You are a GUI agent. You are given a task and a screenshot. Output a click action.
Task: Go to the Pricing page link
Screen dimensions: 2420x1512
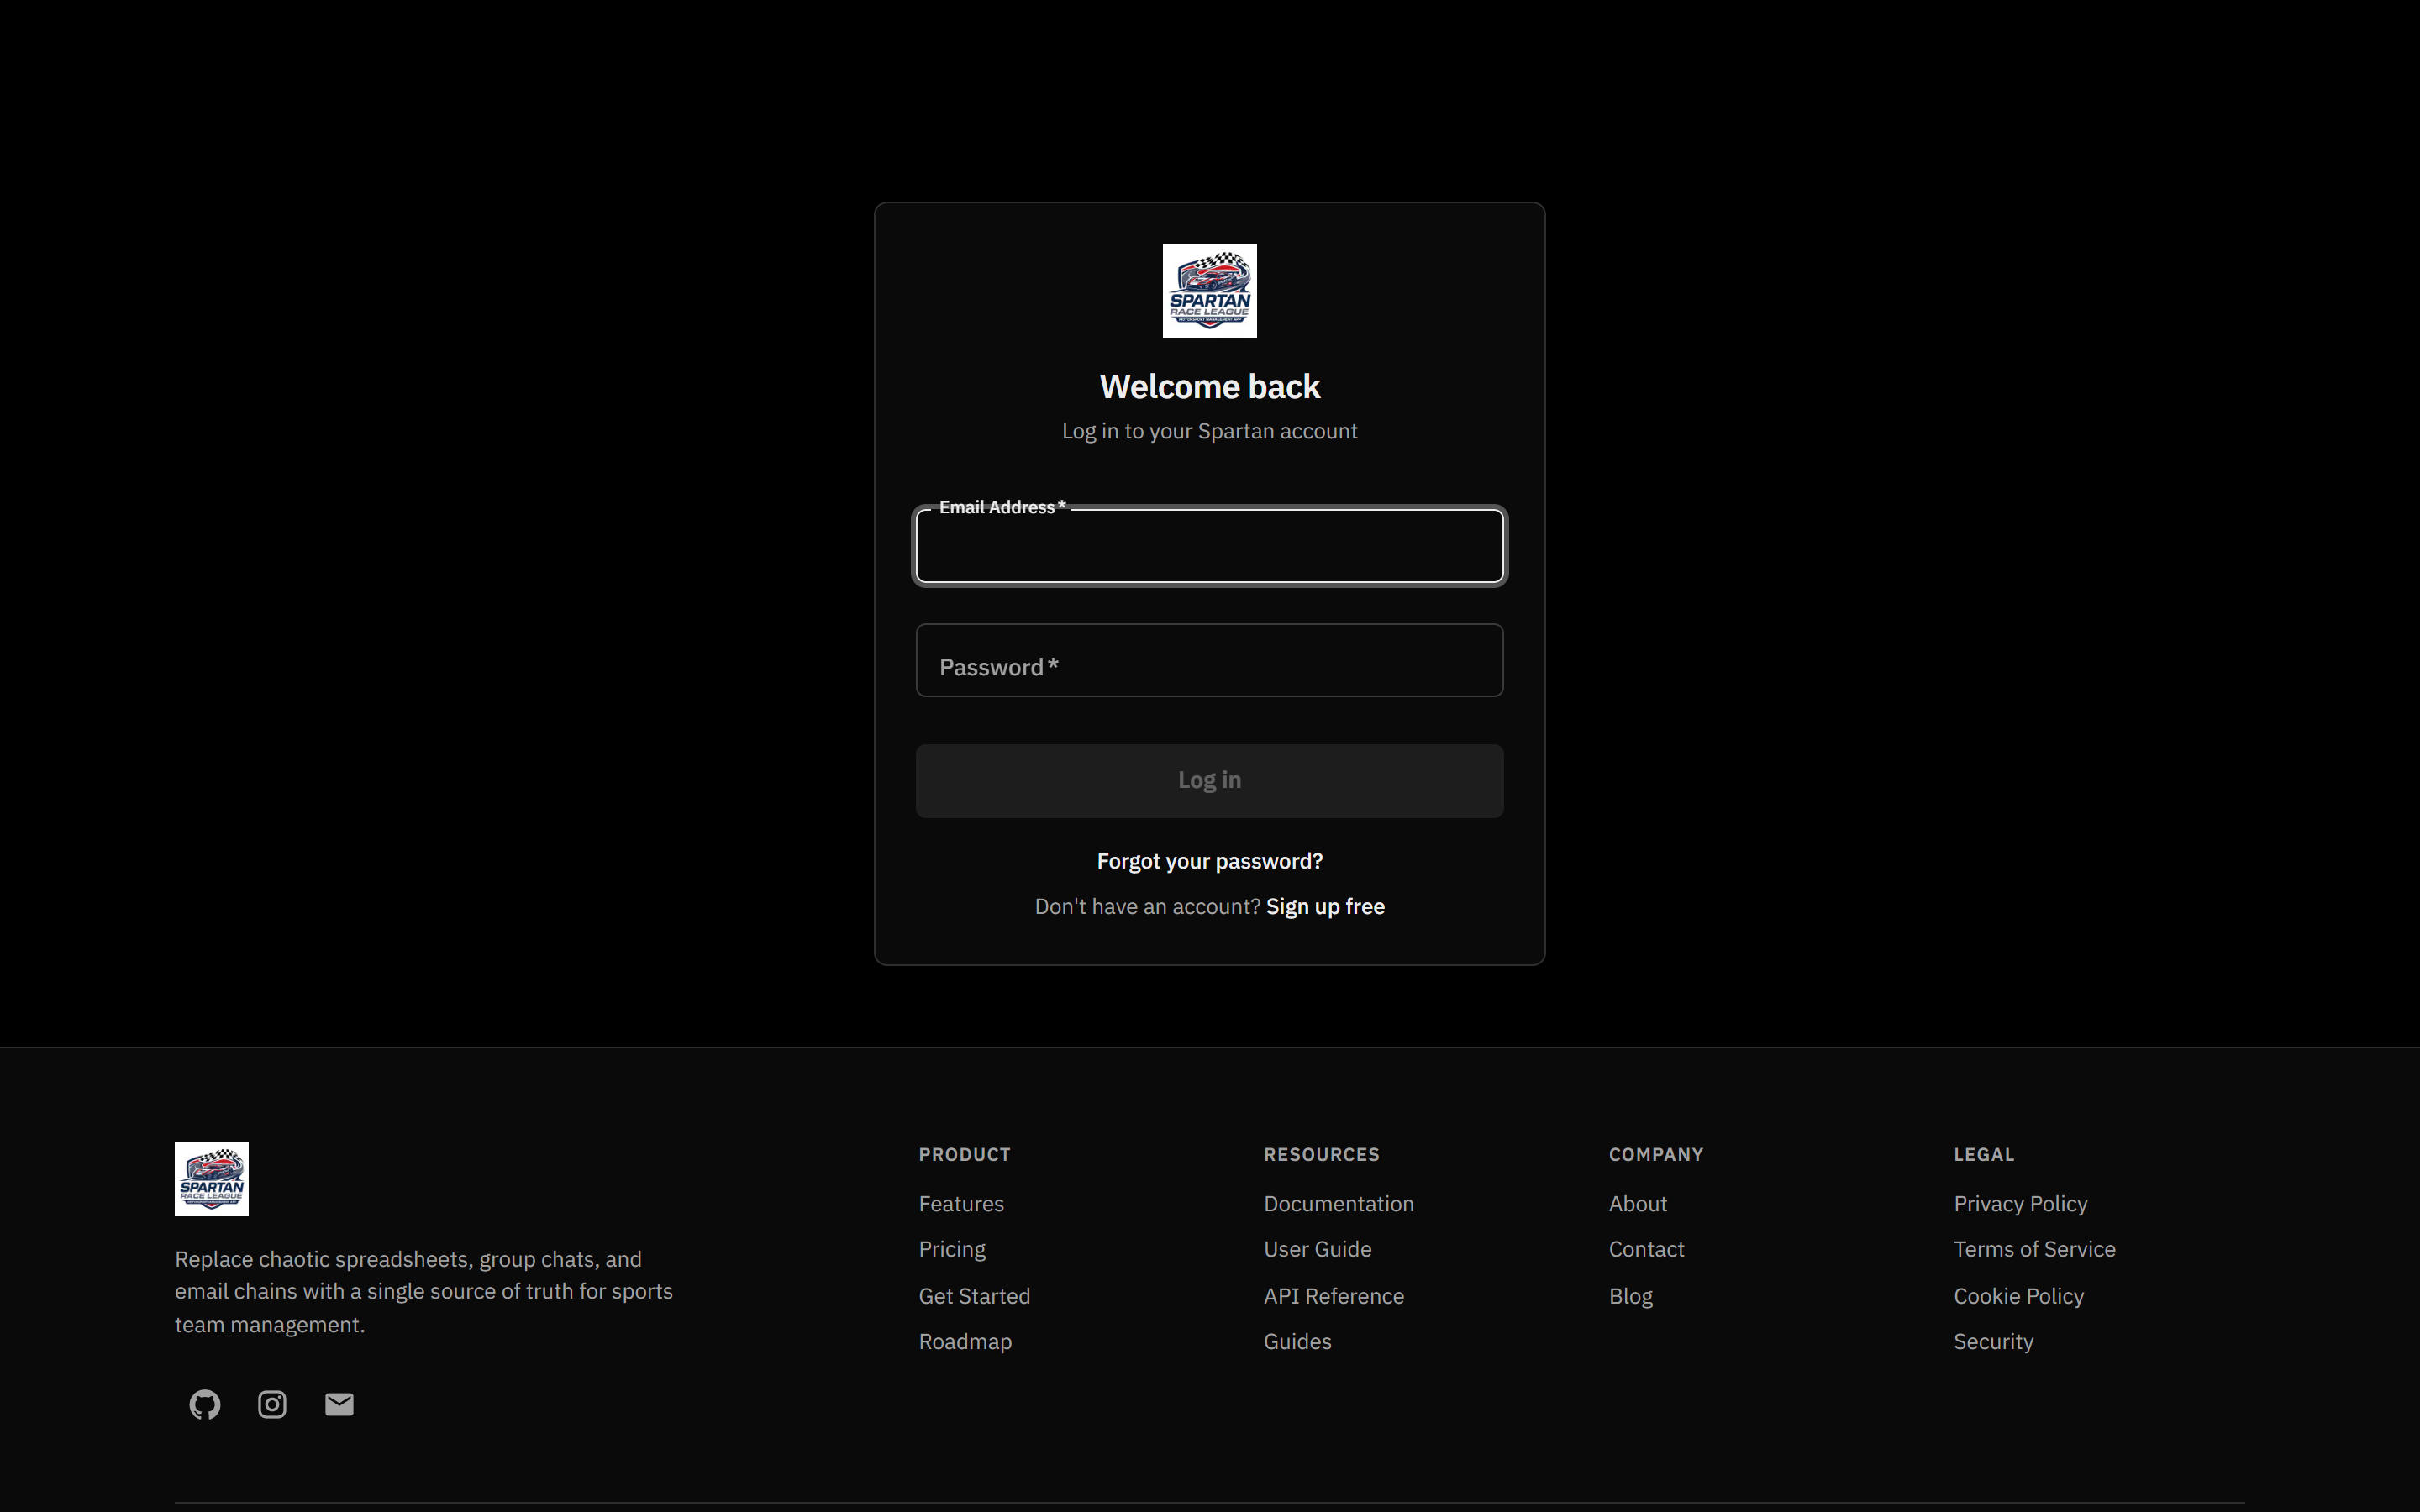[x=952, y=1249]
